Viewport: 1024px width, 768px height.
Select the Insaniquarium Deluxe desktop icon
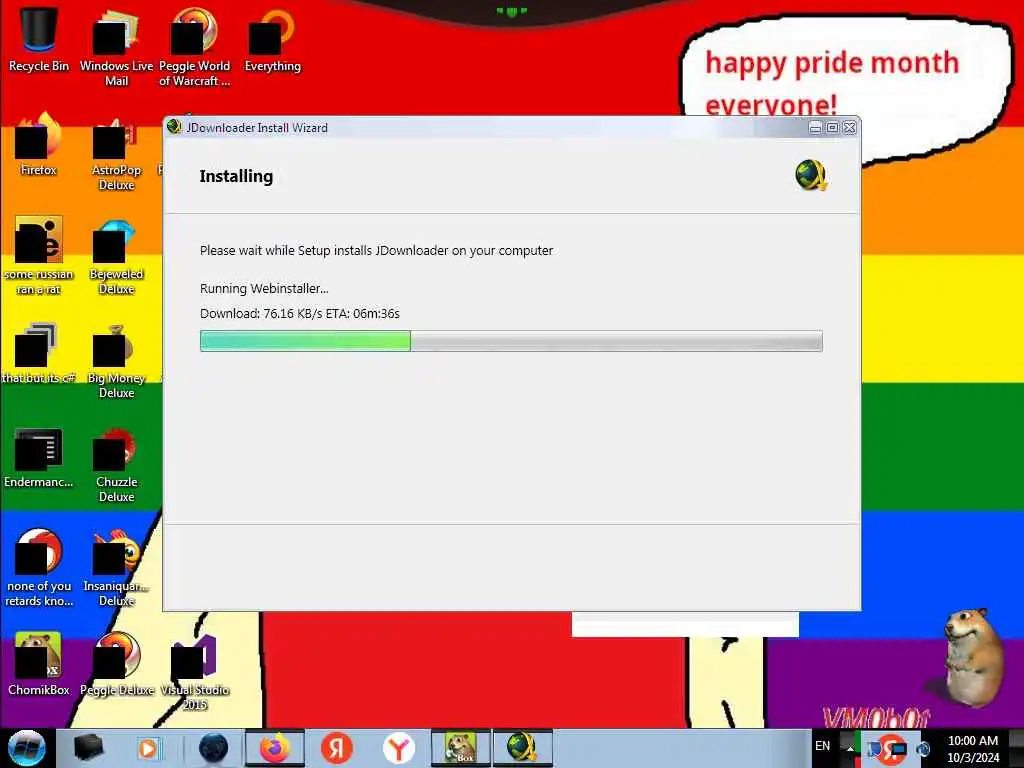[x=116, y=568]
